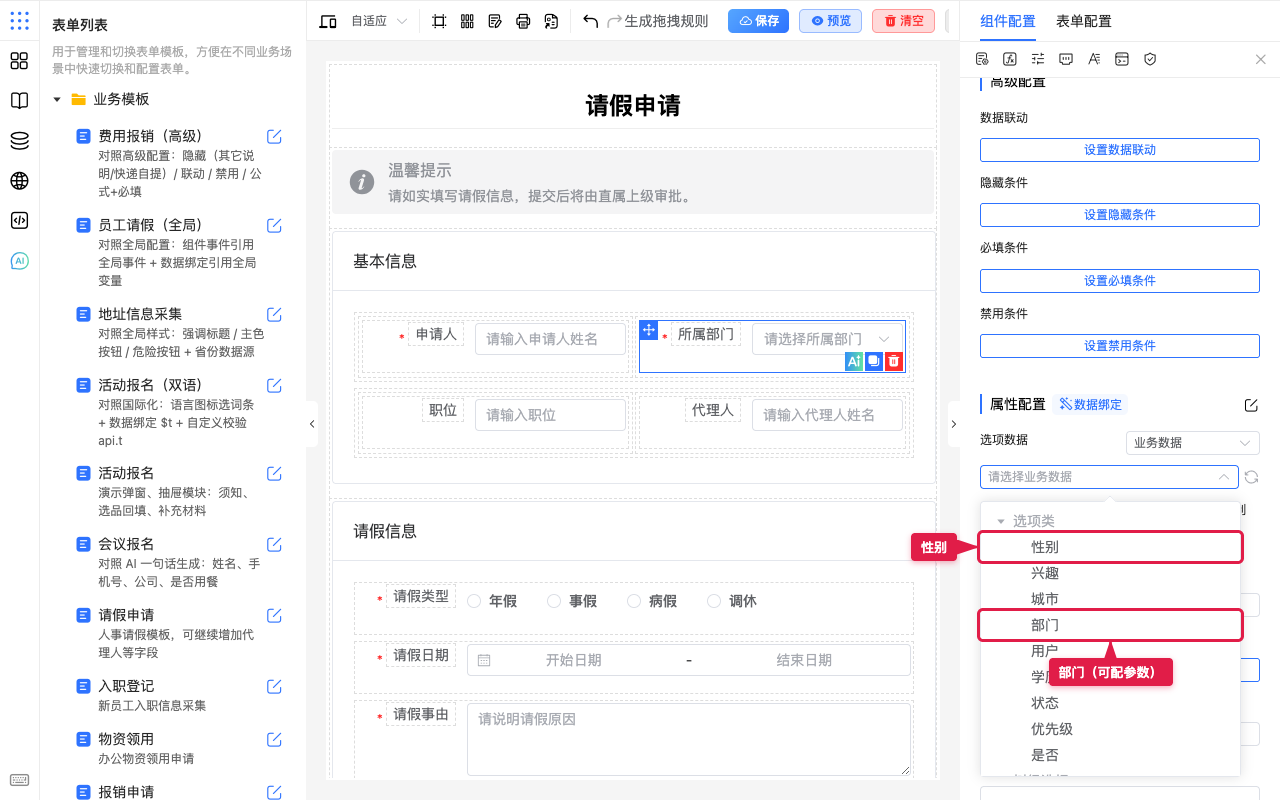Open the 业务数据 option source dropdown
This screenshot has height=800, width=1280.
1192,443
